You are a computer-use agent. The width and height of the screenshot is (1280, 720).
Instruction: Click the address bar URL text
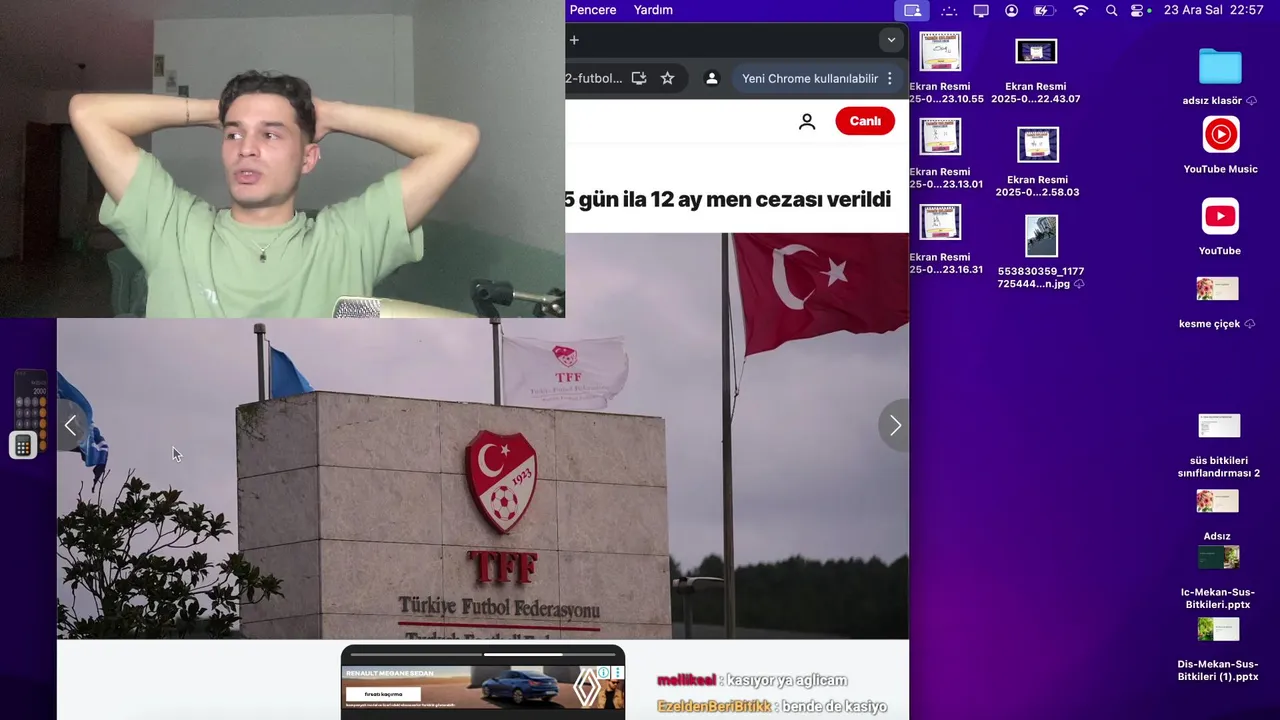pos(594,78)
